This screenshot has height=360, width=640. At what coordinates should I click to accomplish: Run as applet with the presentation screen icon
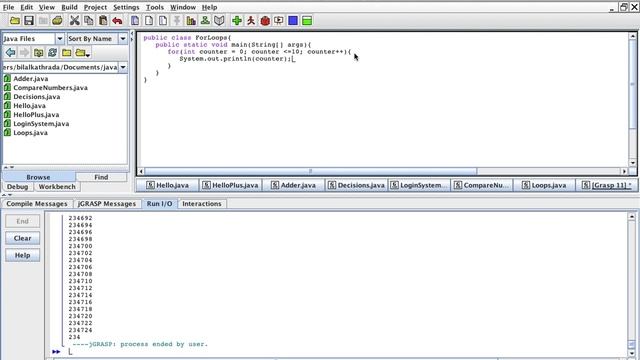(279, 20)
